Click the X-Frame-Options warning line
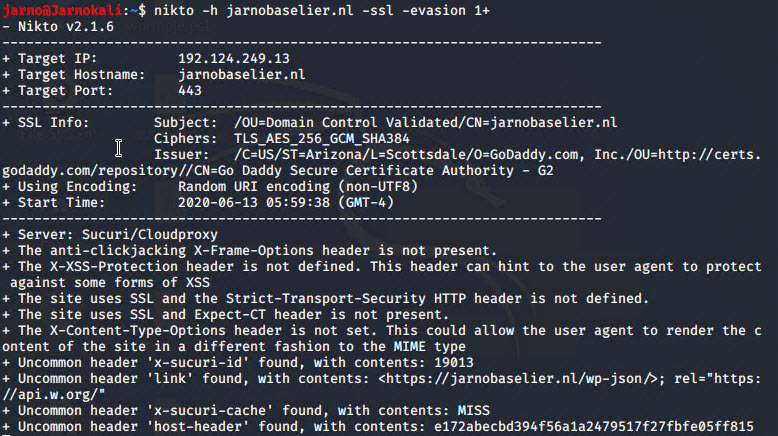Screen dimensions: 778x436 pos(250,250)
